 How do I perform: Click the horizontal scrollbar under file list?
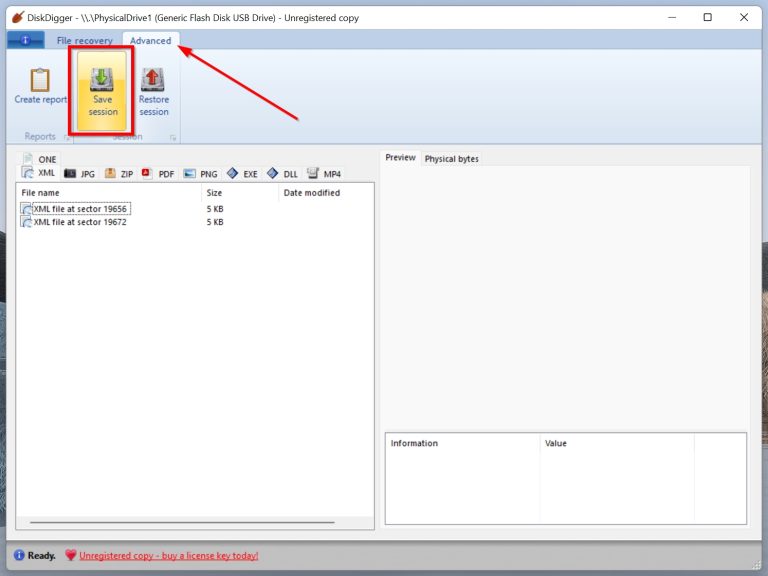pyautogui.click(x=182, y=522)
